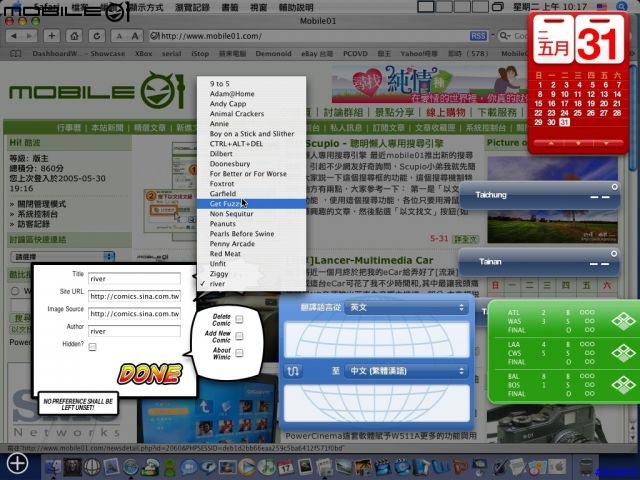Open the Showcase bookmark in bookmarks bar
The image size is (640, 480).
pos(108,53)
